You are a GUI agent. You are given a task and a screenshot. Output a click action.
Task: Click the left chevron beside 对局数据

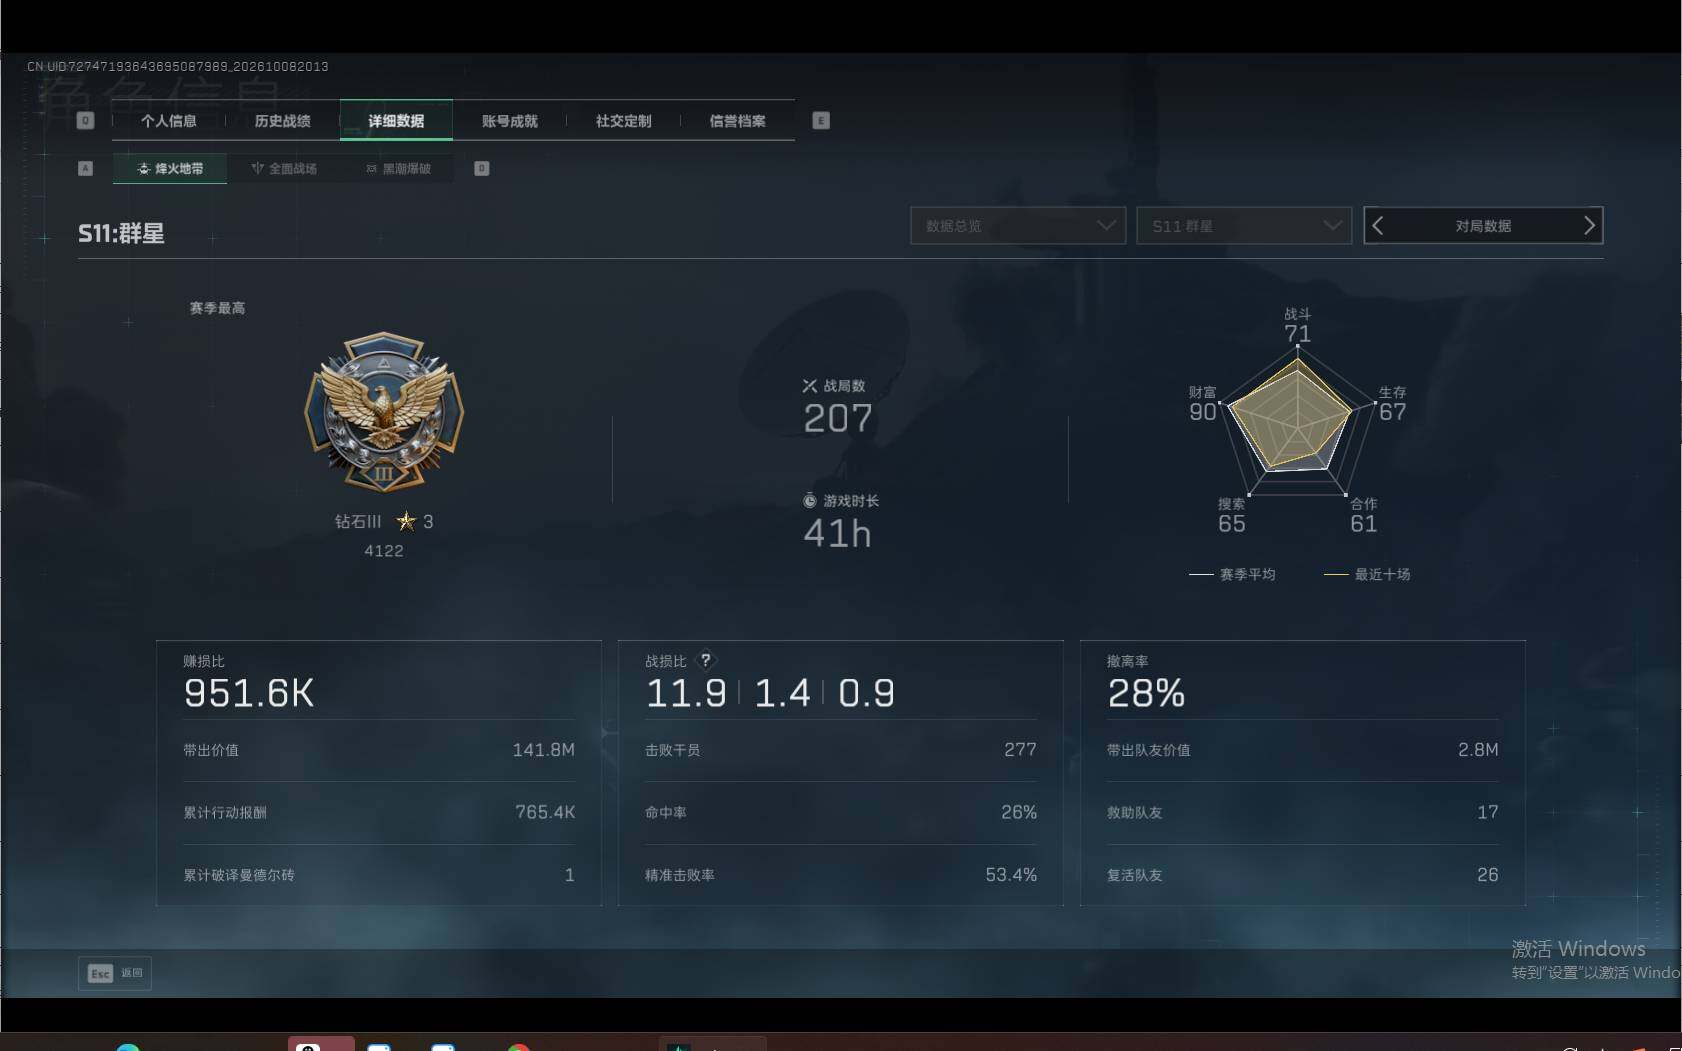pyautogui.click(x=1378, y=226)
